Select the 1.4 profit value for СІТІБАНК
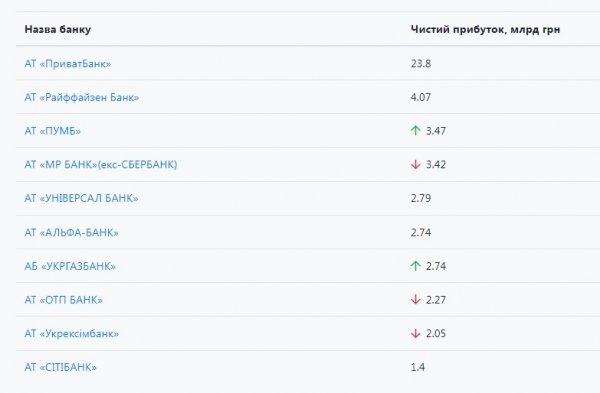Image resolution: width=600 pixels, height=393 pixels. 418,367
